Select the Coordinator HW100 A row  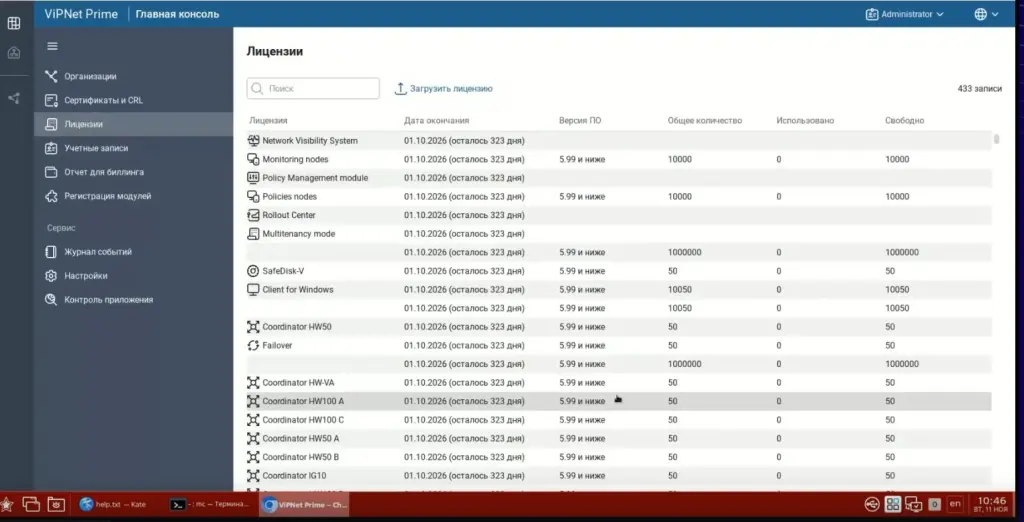pos(618,401)
